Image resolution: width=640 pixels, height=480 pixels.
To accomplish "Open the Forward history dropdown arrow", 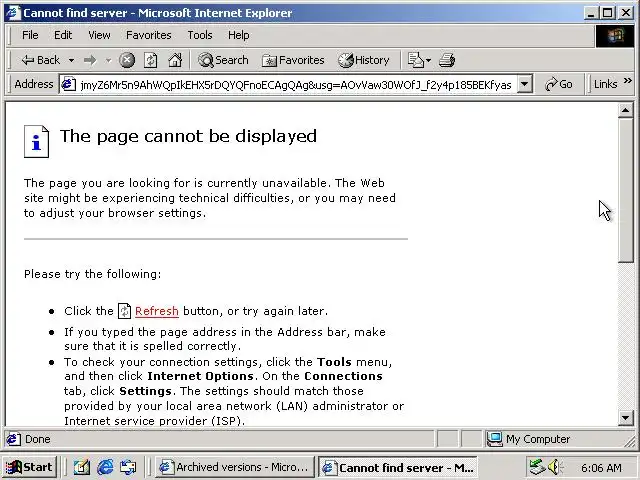I will (x=108, y=60).
